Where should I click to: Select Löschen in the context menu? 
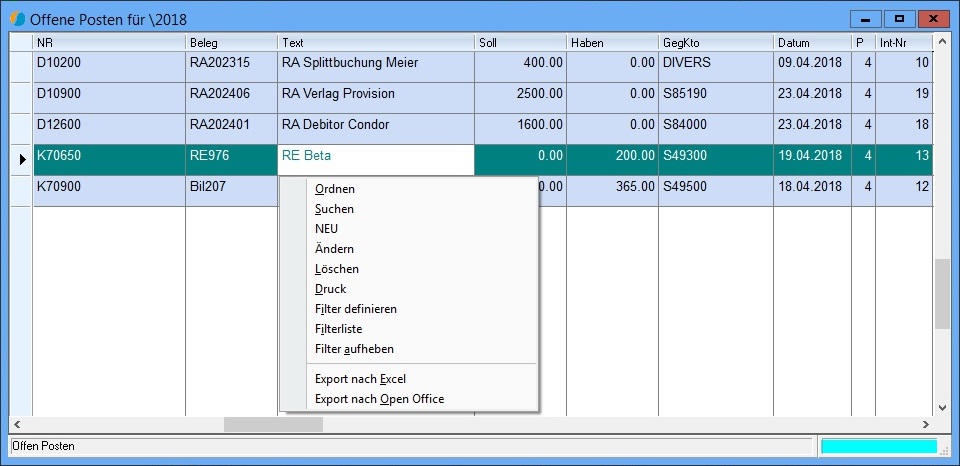pos(336,269)
